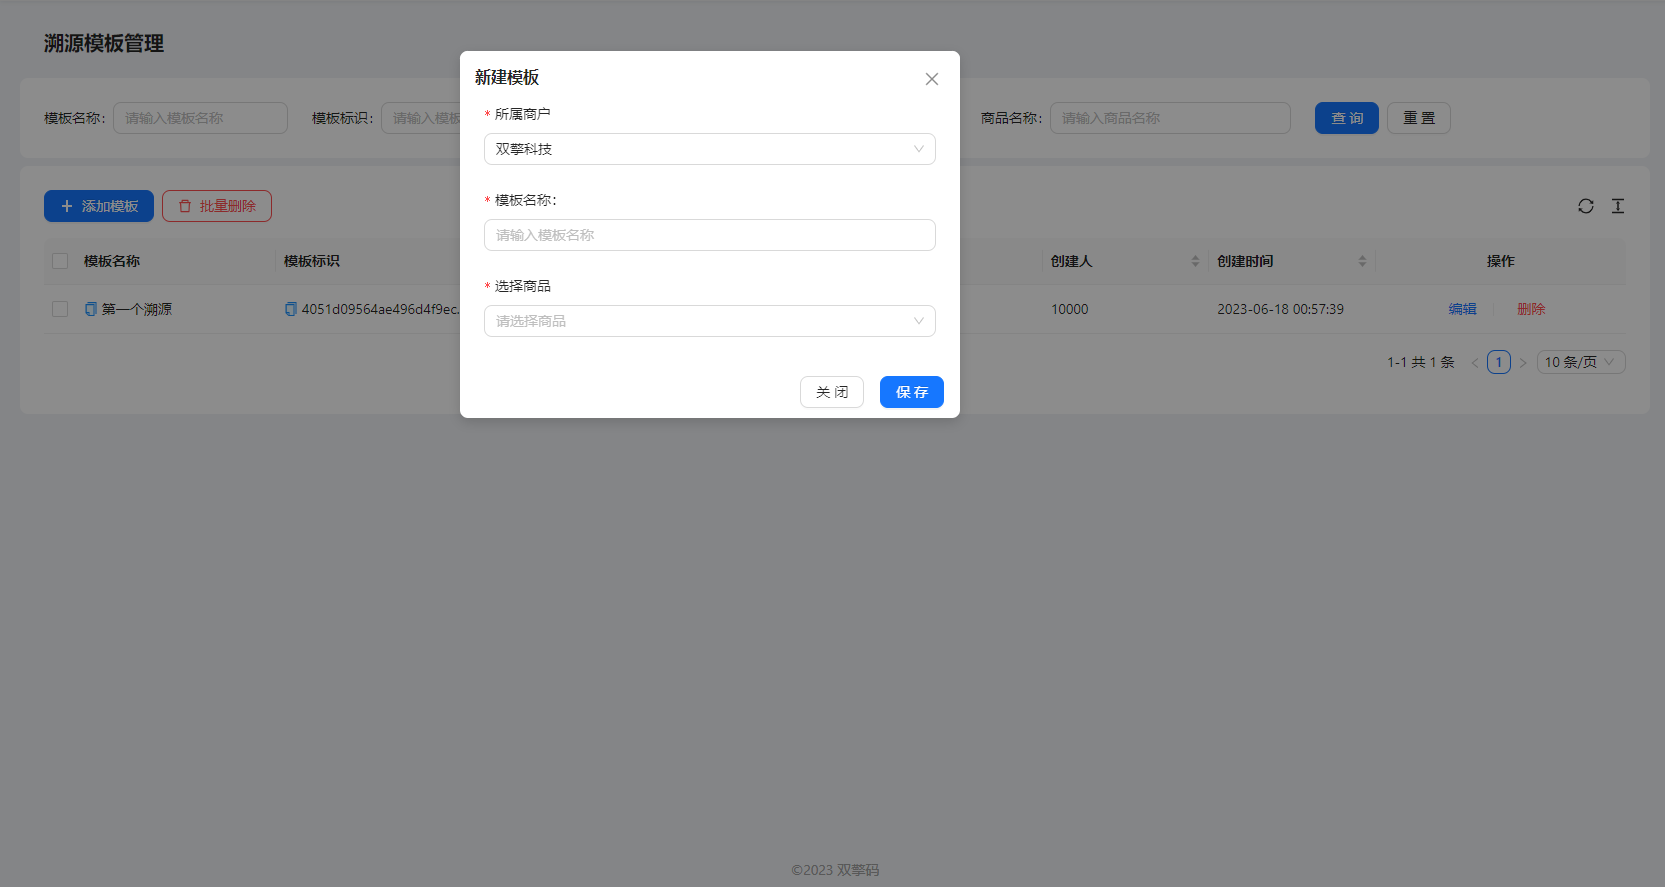The image size is (1665, 887).
Task: Open the 所属商户 dropdown showing 双擎科技
Action: pos(709,149)
